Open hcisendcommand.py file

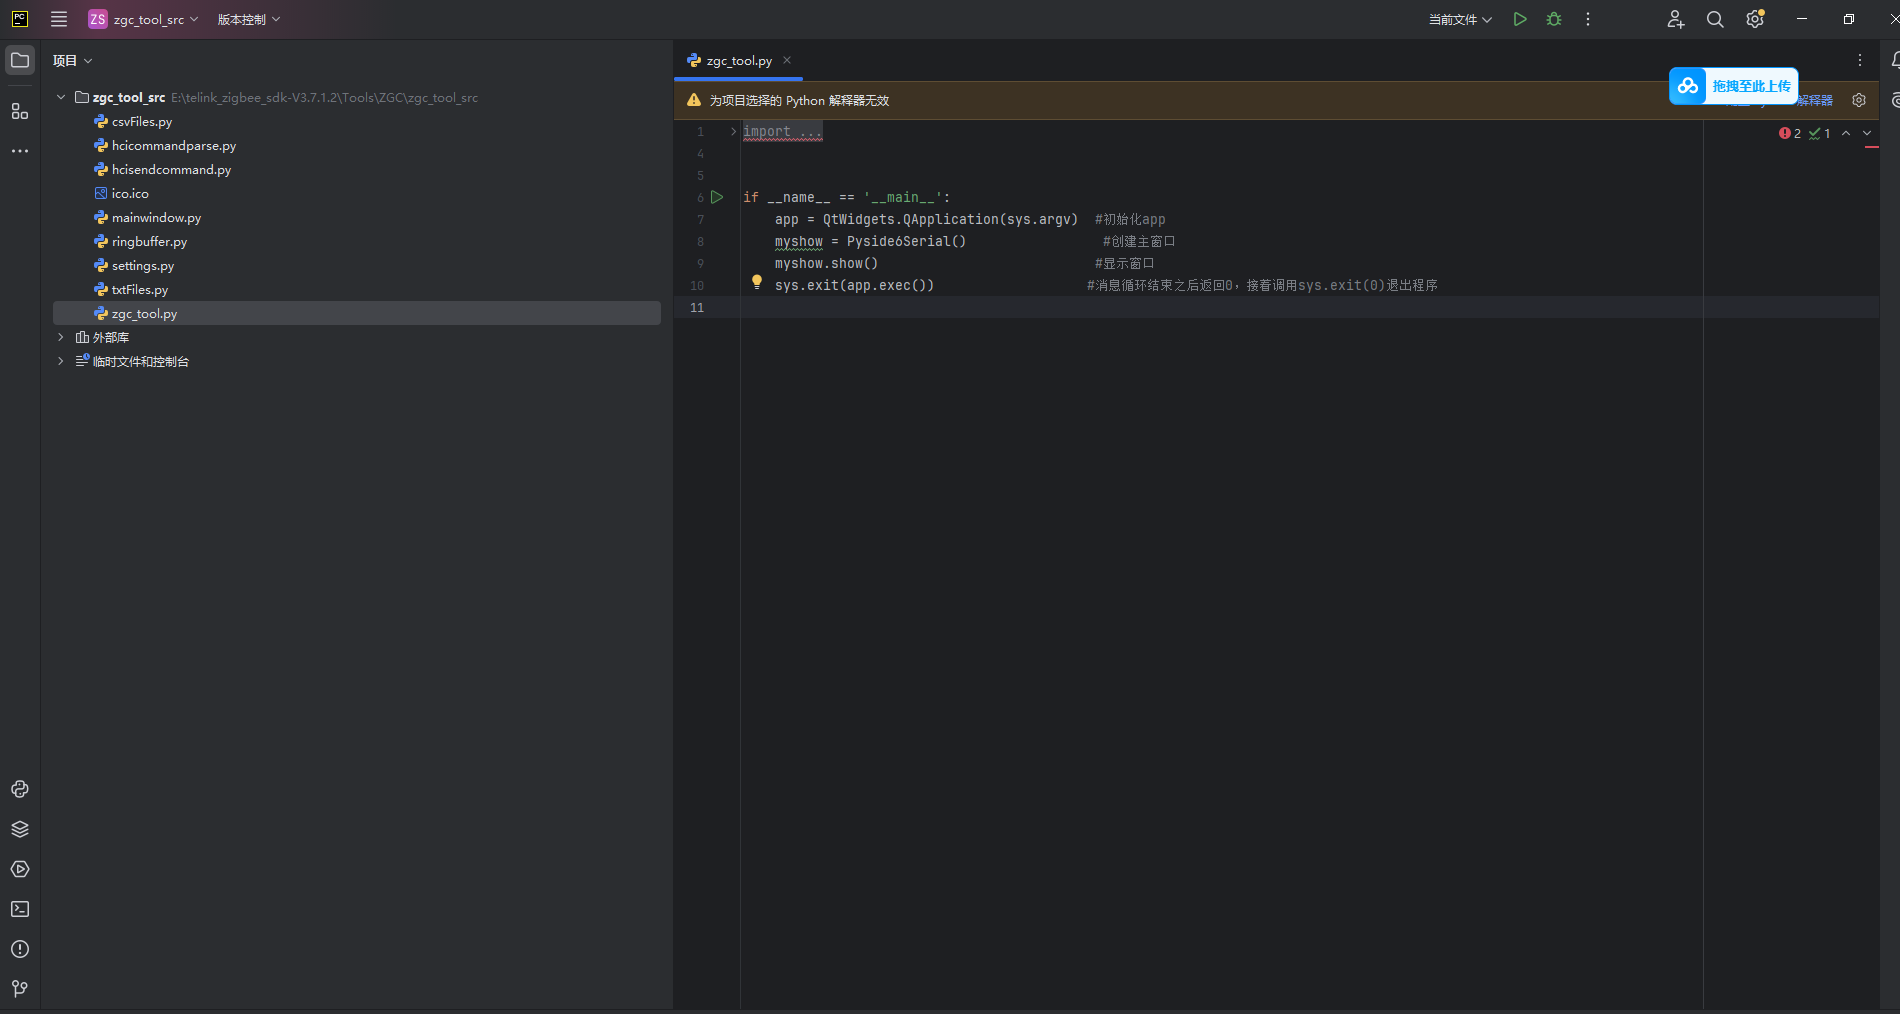pyautogui.click(x=171, y=169)
